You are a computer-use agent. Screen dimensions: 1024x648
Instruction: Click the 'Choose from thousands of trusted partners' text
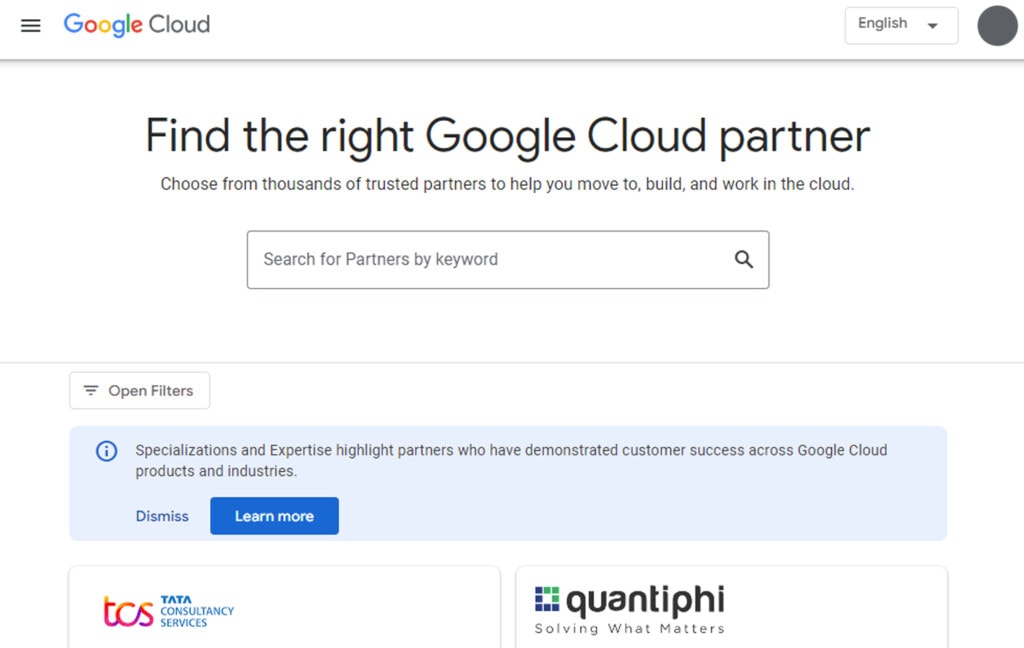pyautogui.click(x=507, y=184)
